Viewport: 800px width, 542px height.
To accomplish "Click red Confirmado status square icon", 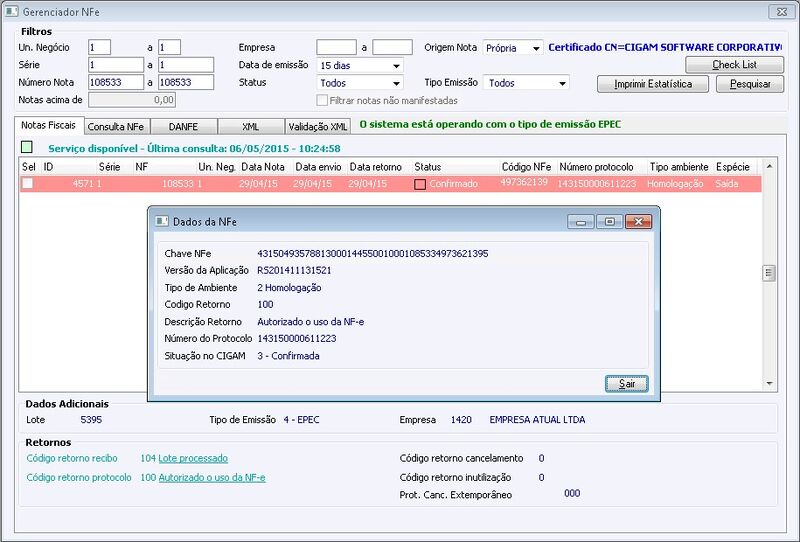I will point(420,184).
